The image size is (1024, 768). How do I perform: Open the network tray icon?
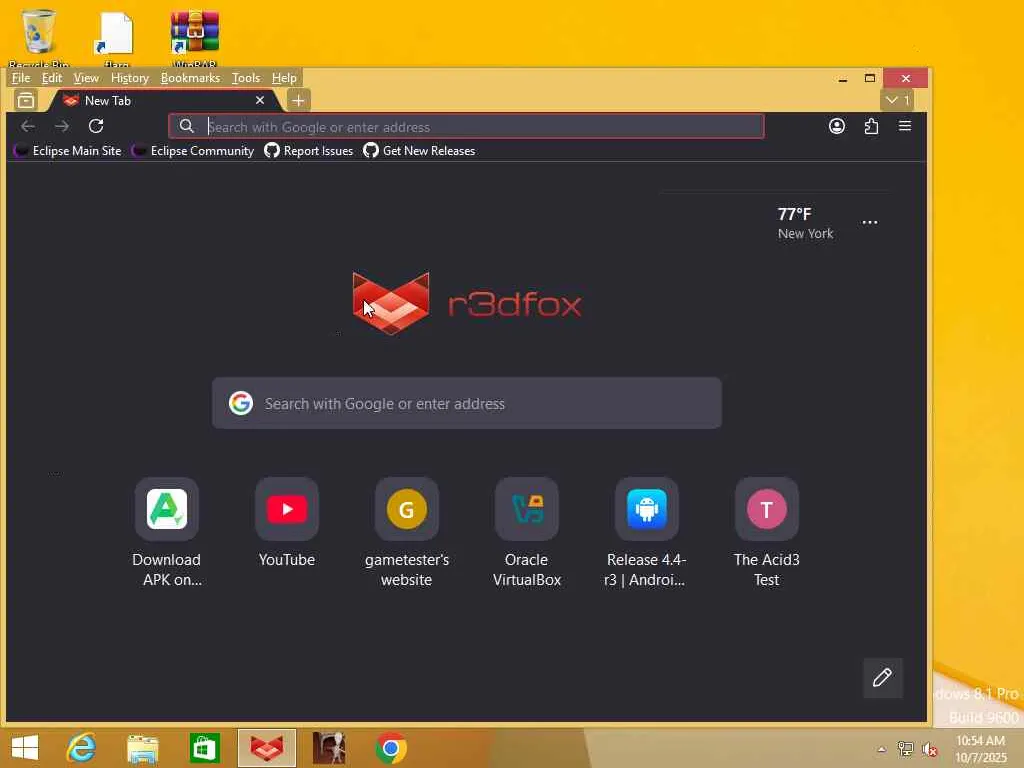point(905,749)
